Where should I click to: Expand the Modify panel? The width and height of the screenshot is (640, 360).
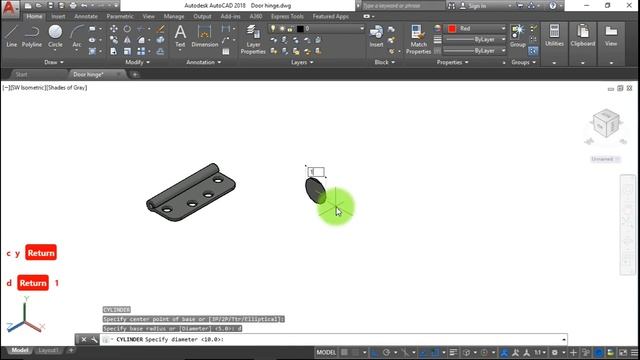click(137, 62)
